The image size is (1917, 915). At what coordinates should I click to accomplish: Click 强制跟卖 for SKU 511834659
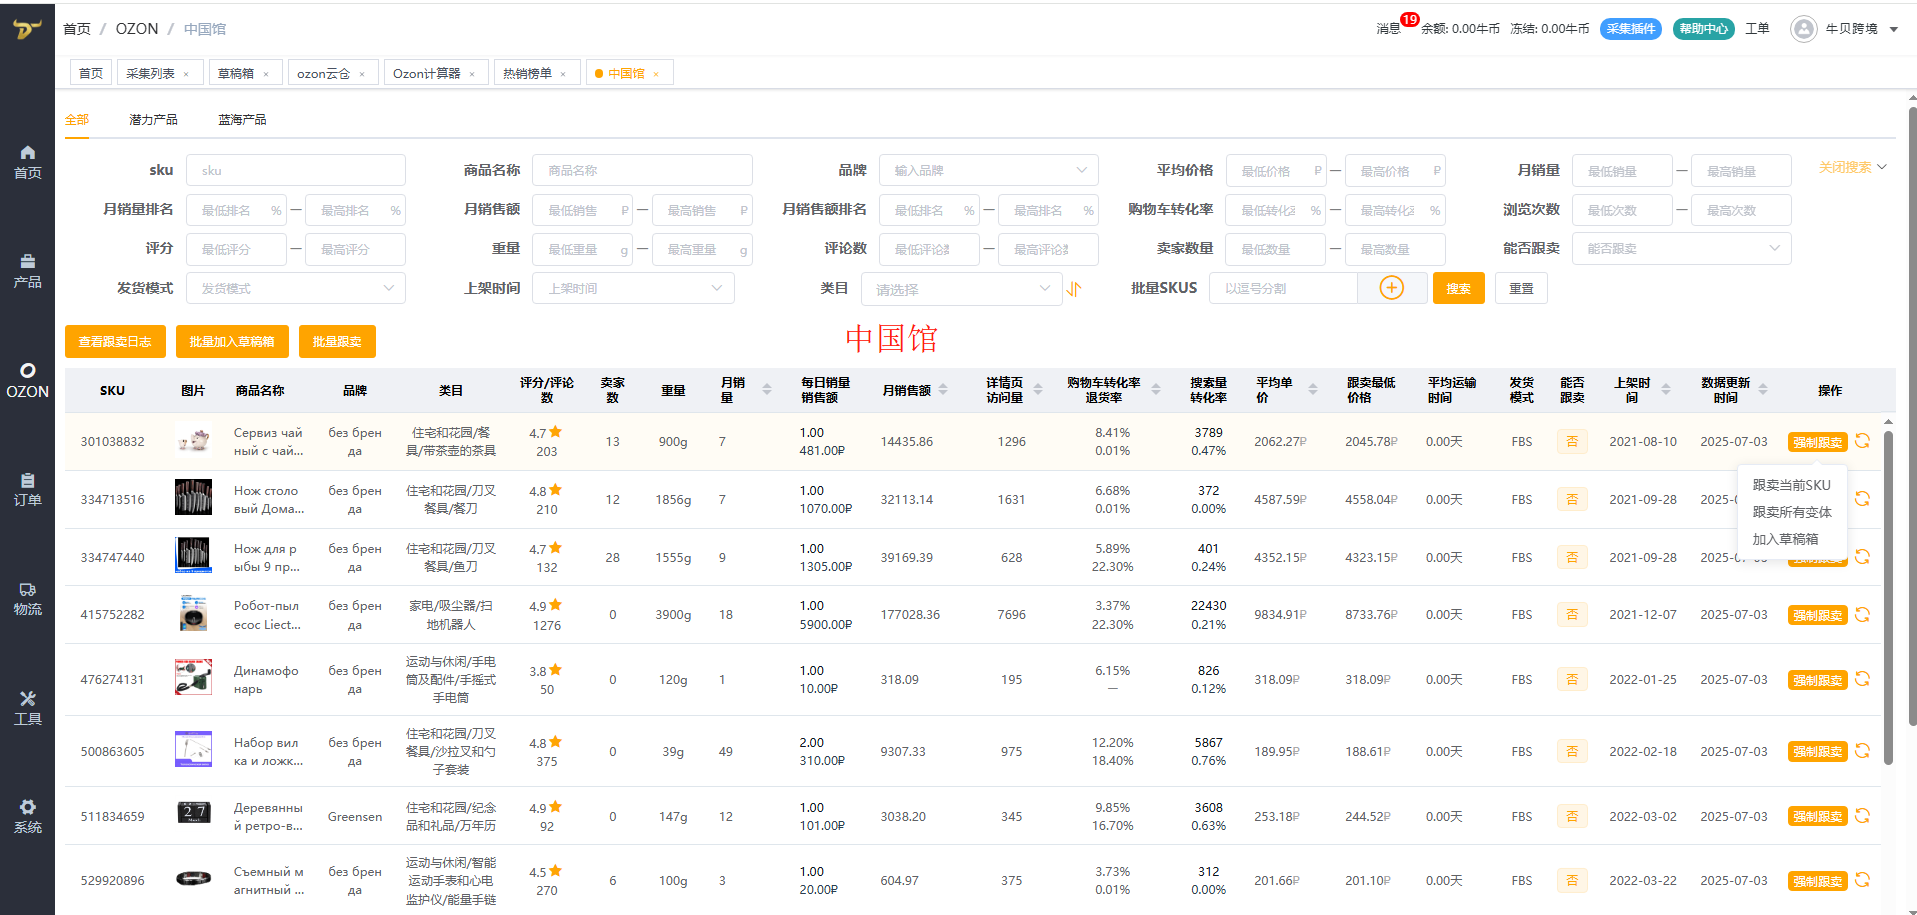pos(1817,817)
